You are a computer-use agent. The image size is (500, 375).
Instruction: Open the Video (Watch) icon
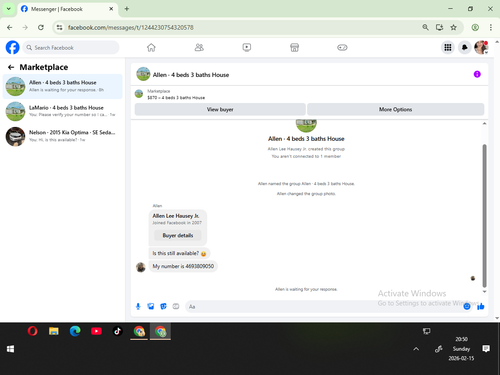click(247, 47)
